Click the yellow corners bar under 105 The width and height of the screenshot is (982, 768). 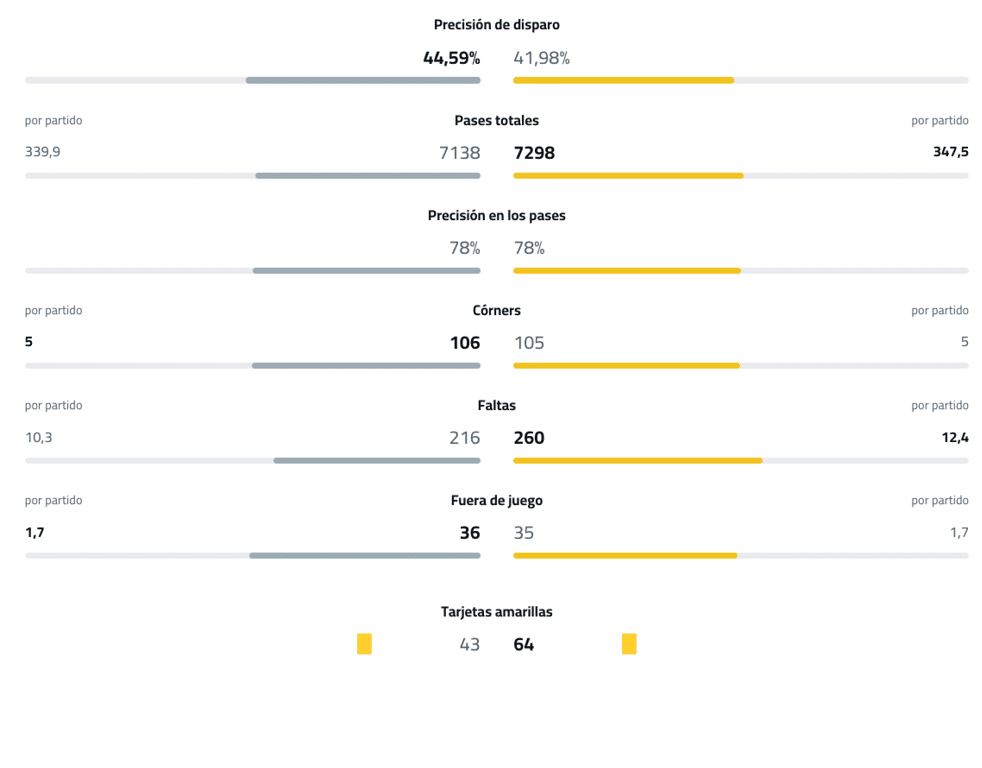[626, 366]
